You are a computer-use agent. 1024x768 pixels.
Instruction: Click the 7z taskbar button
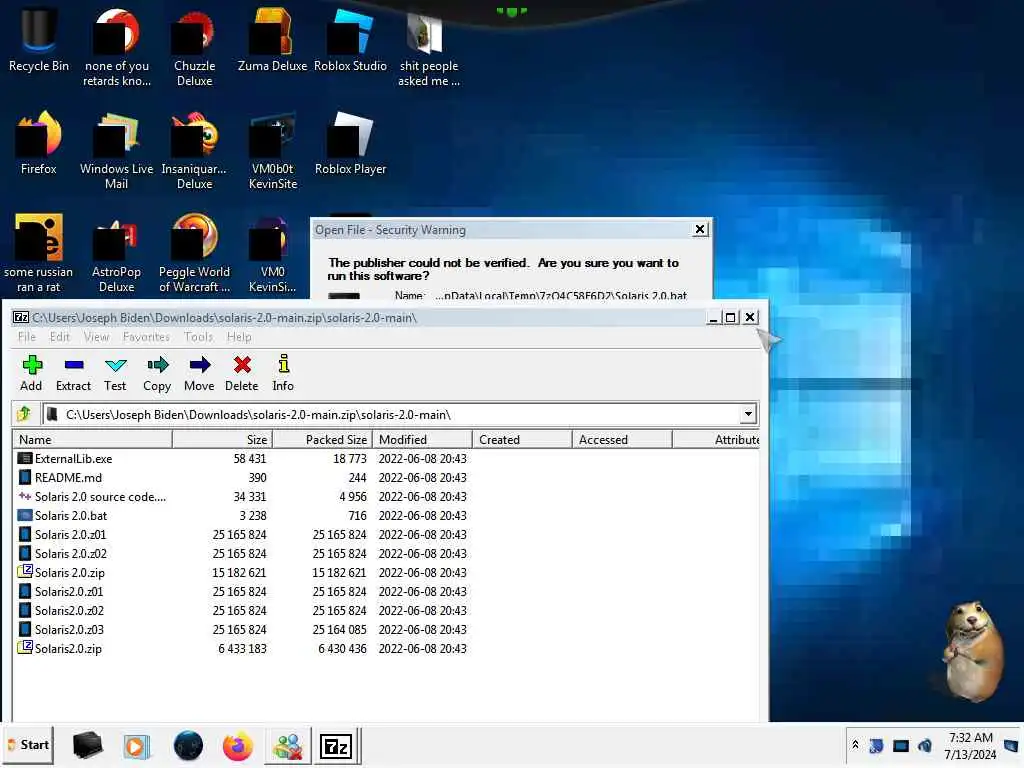336,746
